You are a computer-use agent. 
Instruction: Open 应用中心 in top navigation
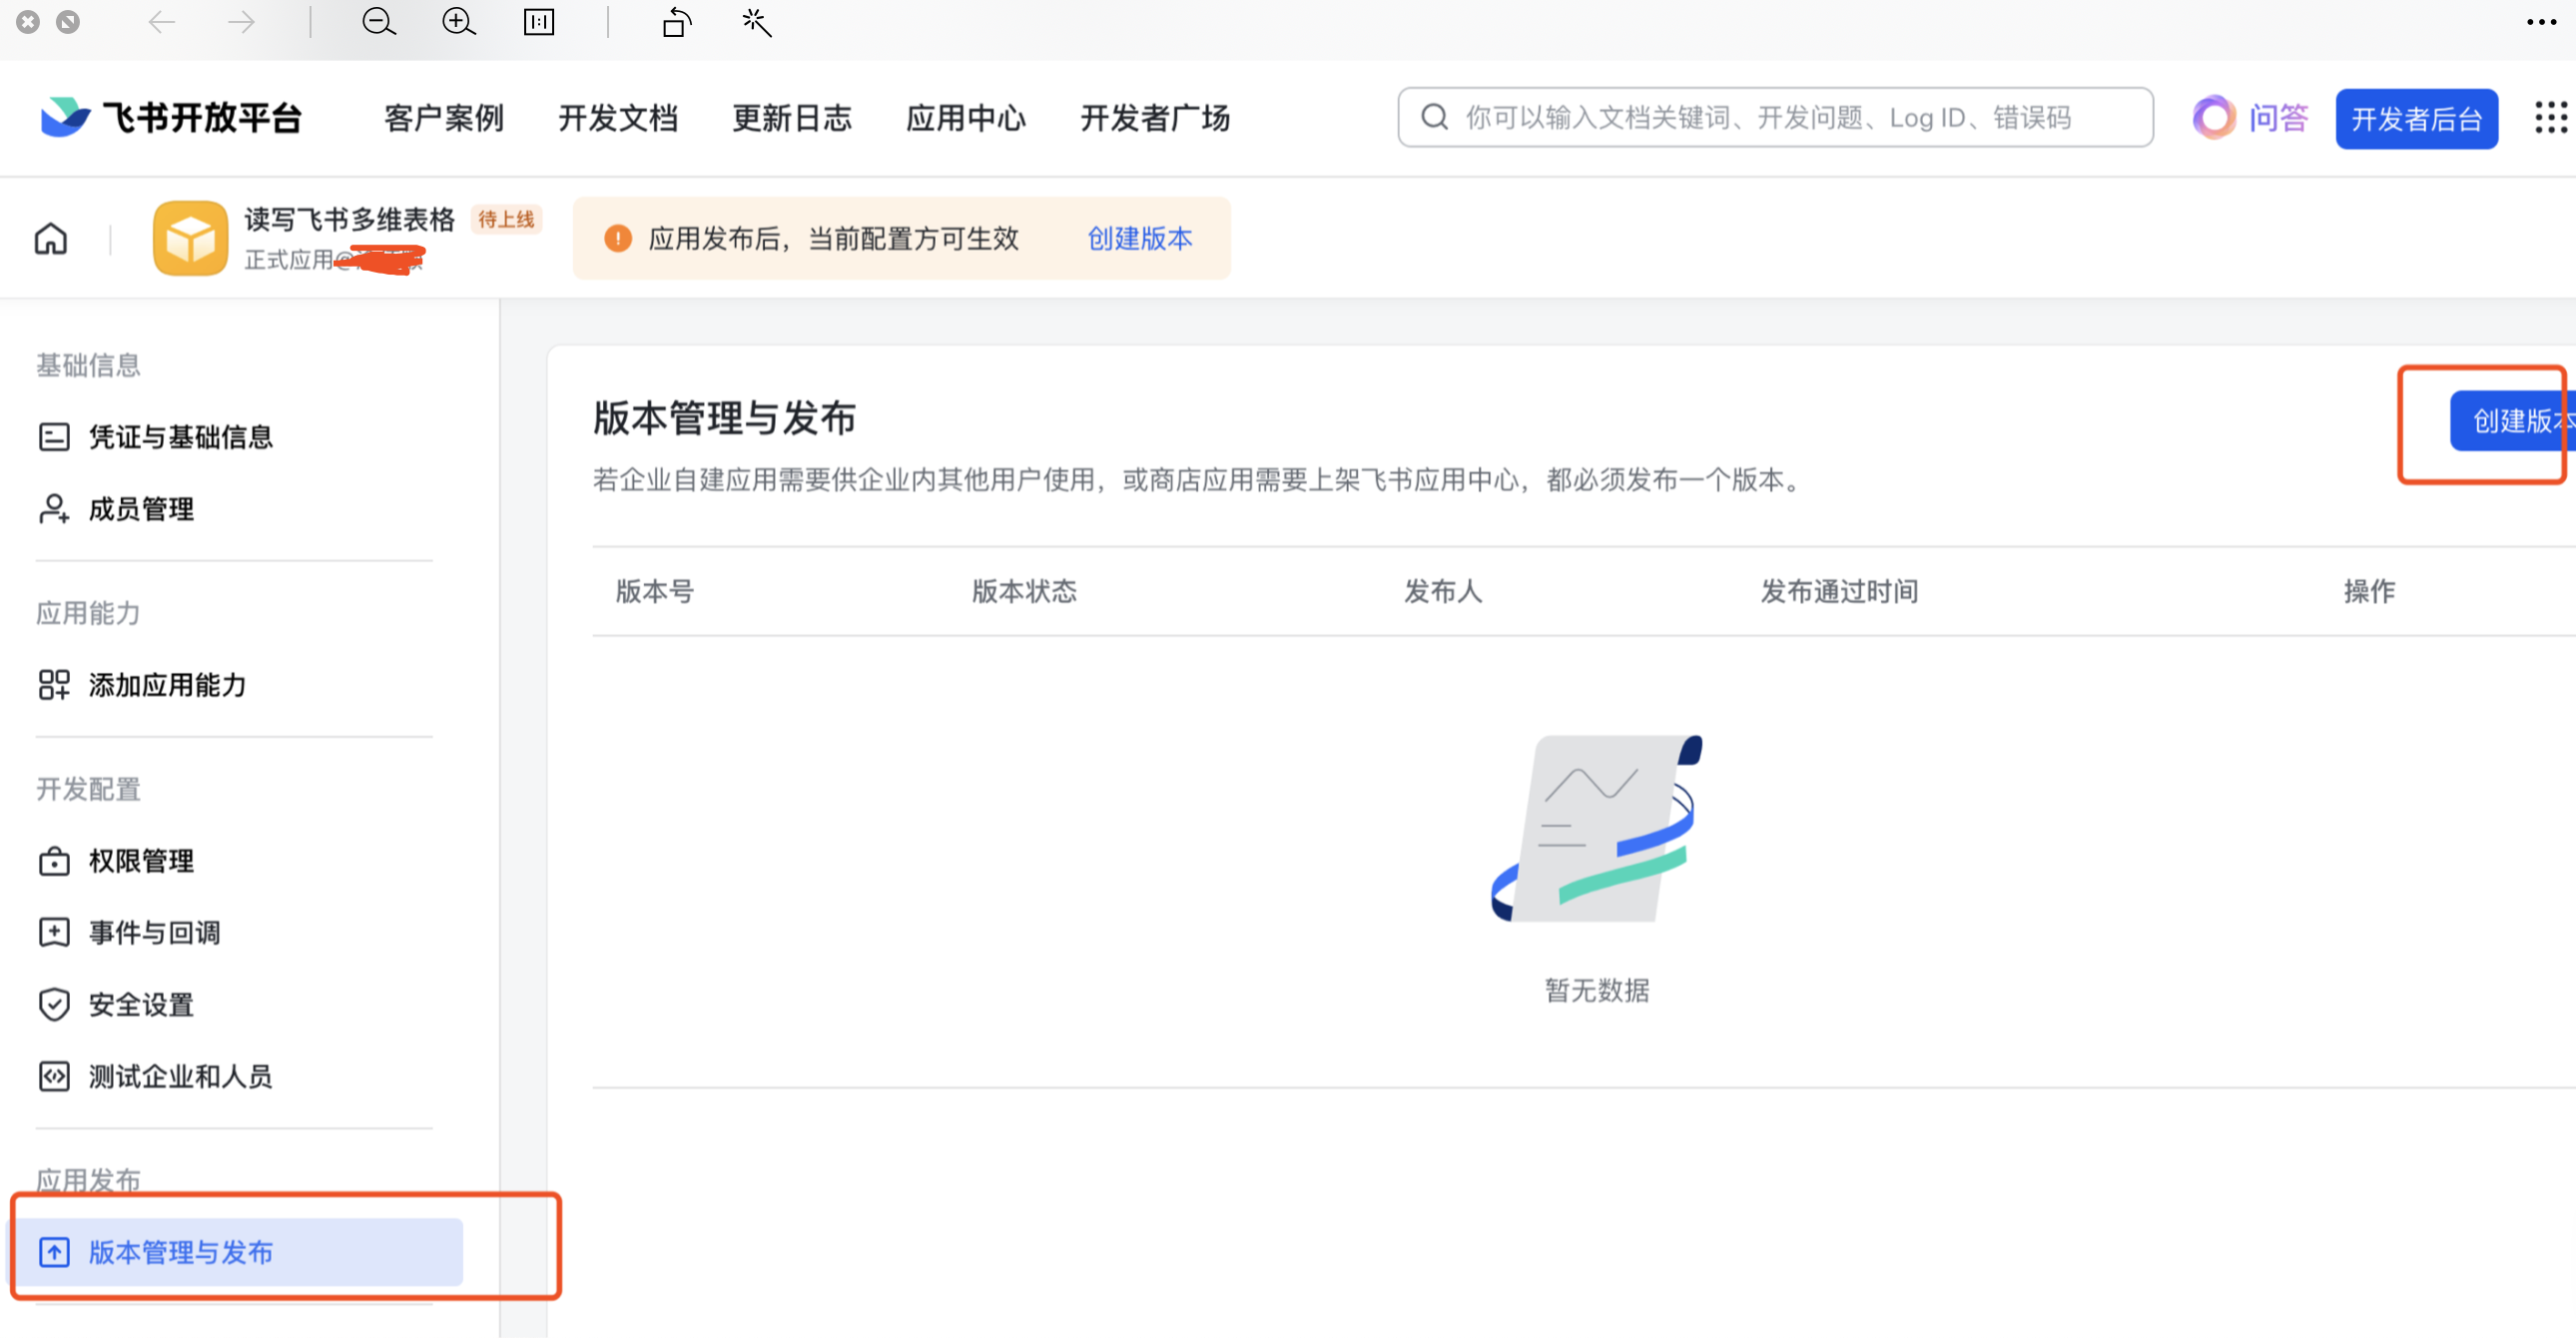click(966, 118)
